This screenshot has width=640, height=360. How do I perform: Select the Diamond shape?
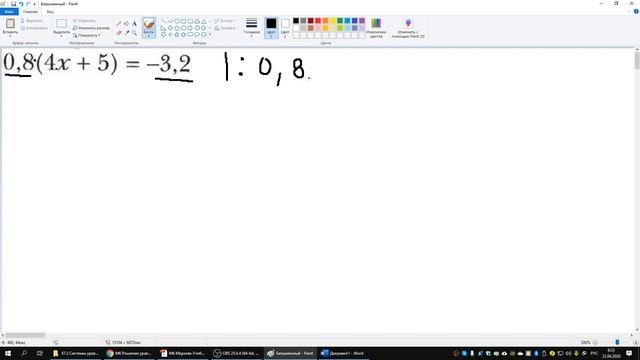(170, 28)
